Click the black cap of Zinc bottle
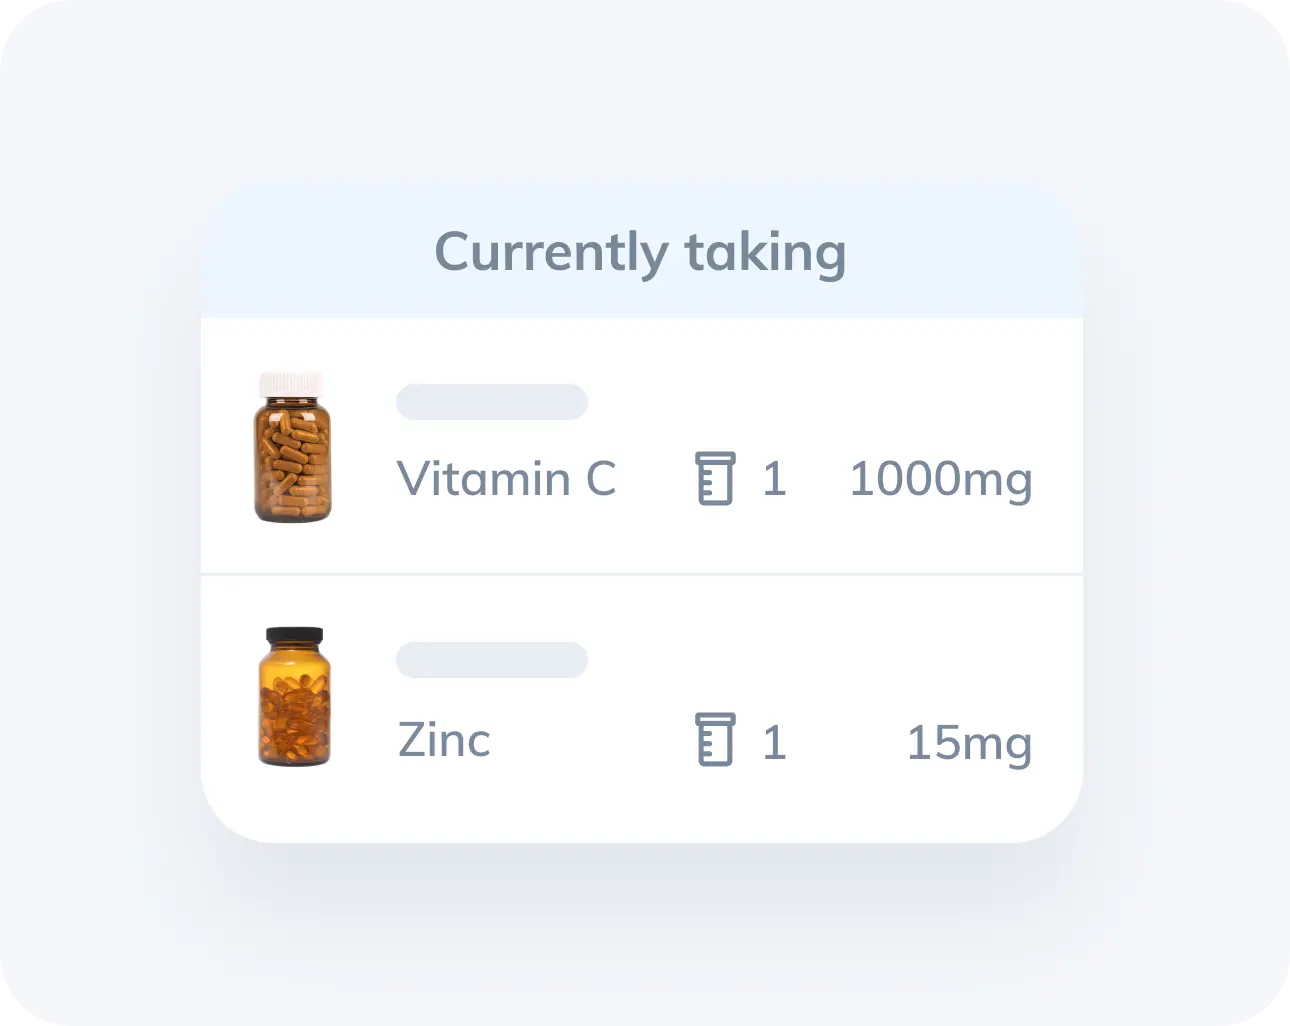Image resolution: width=1290 pixels, height=1026 pixels. [x=294, y=636]
